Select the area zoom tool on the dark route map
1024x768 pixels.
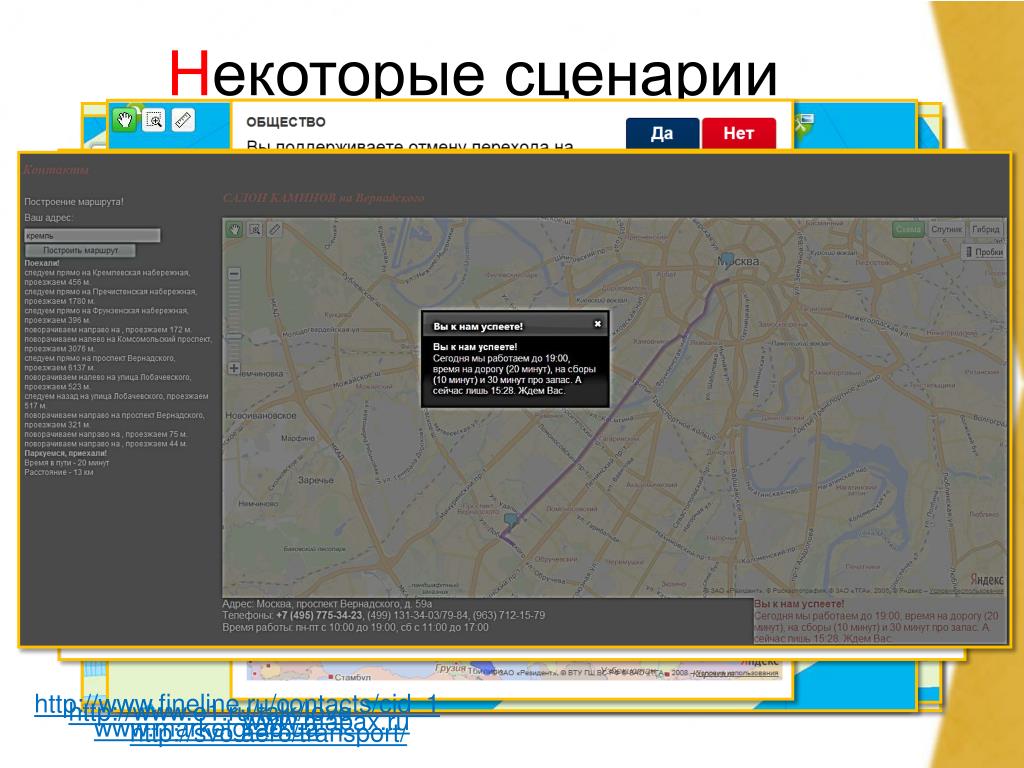tap(255, 229)
